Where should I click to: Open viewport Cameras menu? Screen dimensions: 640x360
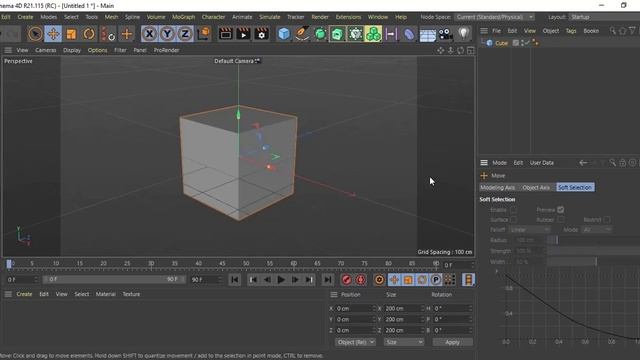click(x=46, y=50)
